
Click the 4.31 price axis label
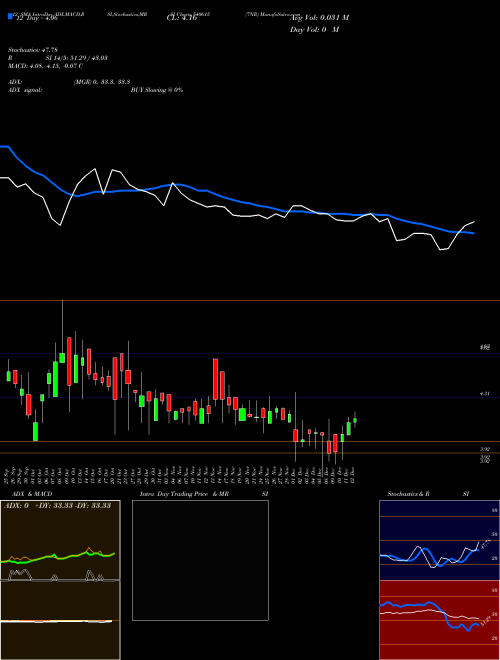(484, 394)
